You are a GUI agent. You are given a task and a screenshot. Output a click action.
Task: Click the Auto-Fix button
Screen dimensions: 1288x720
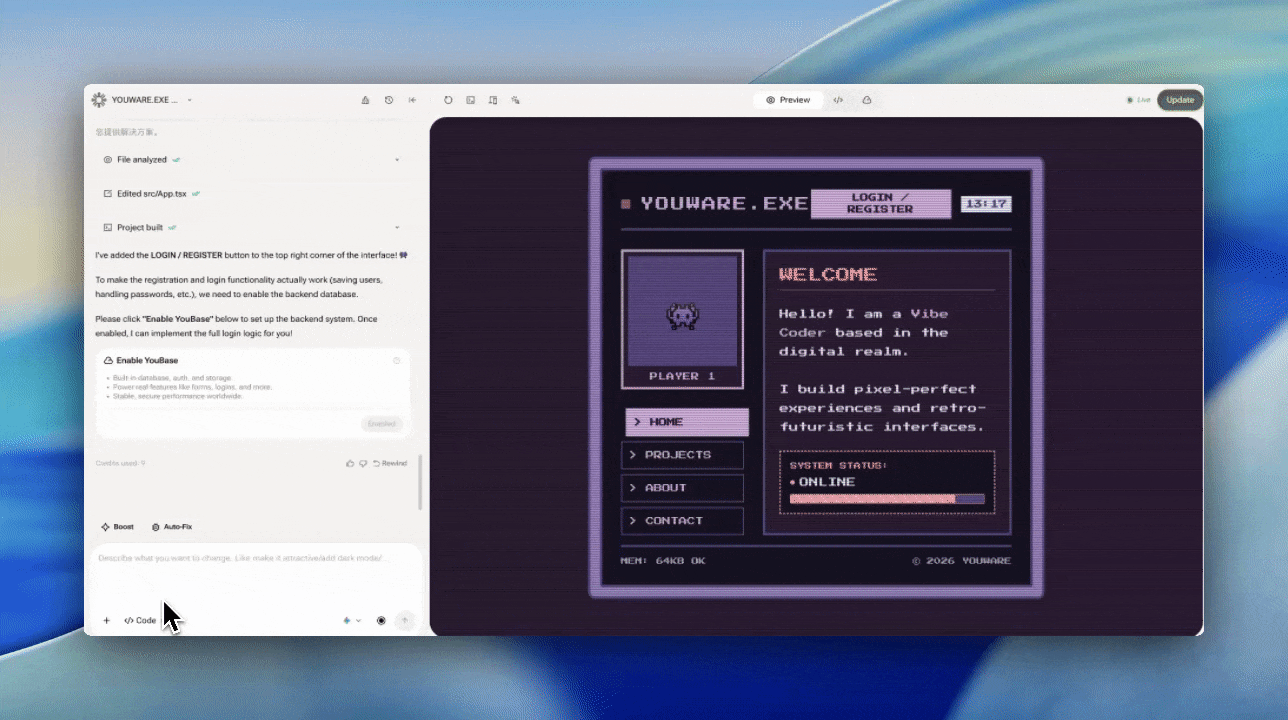(171, 527)
